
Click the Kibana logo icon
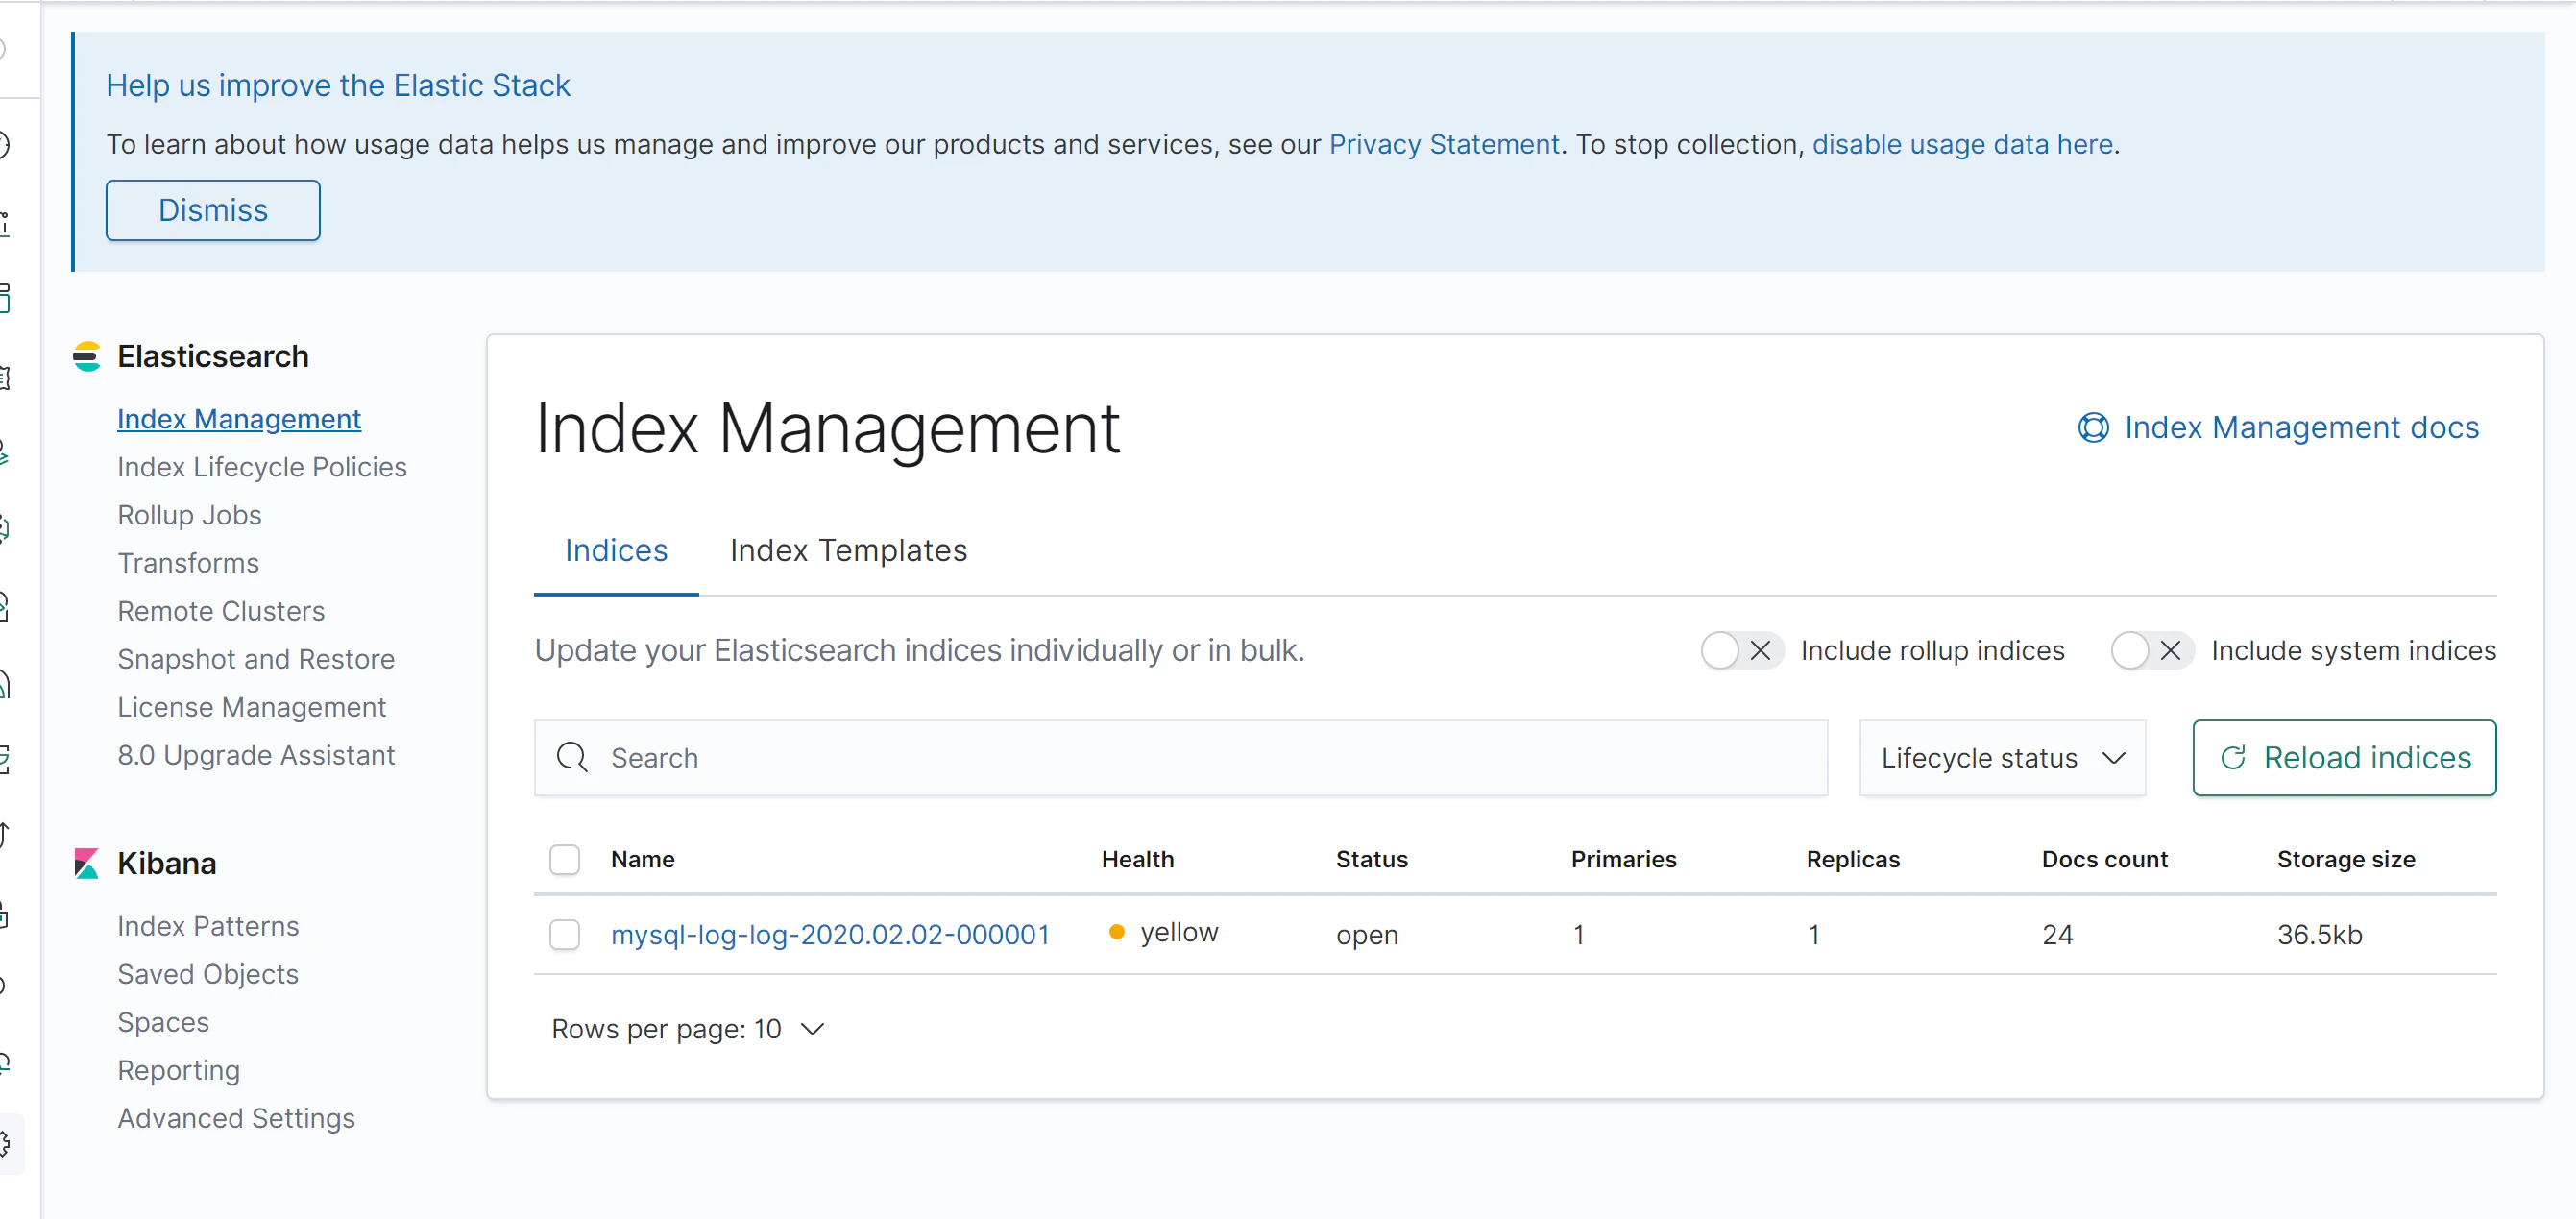pos(87,863)
